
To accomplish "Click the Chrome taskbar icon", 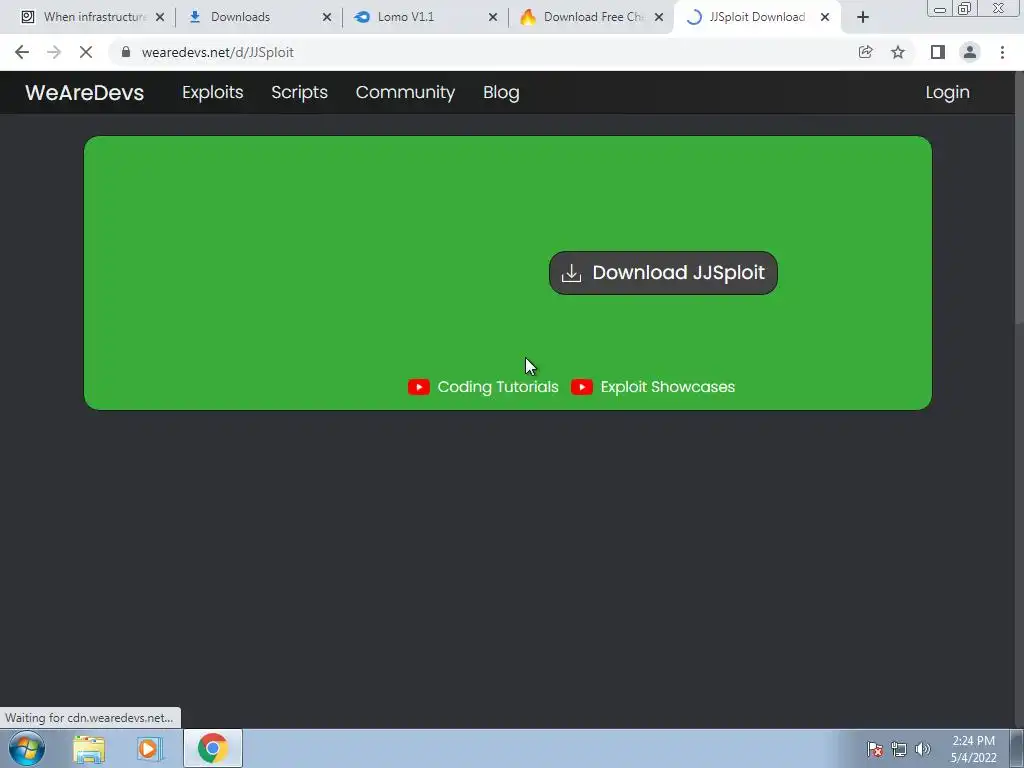I will [x=213, y=748].
